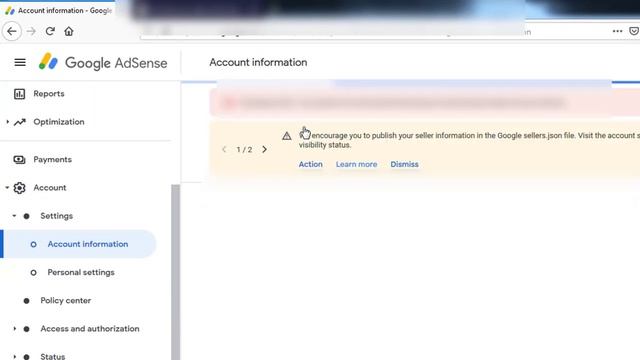Click the Reports bar chart icon
Image resolution: width=640 pixels, height=360 pixels.
(19, 94)
